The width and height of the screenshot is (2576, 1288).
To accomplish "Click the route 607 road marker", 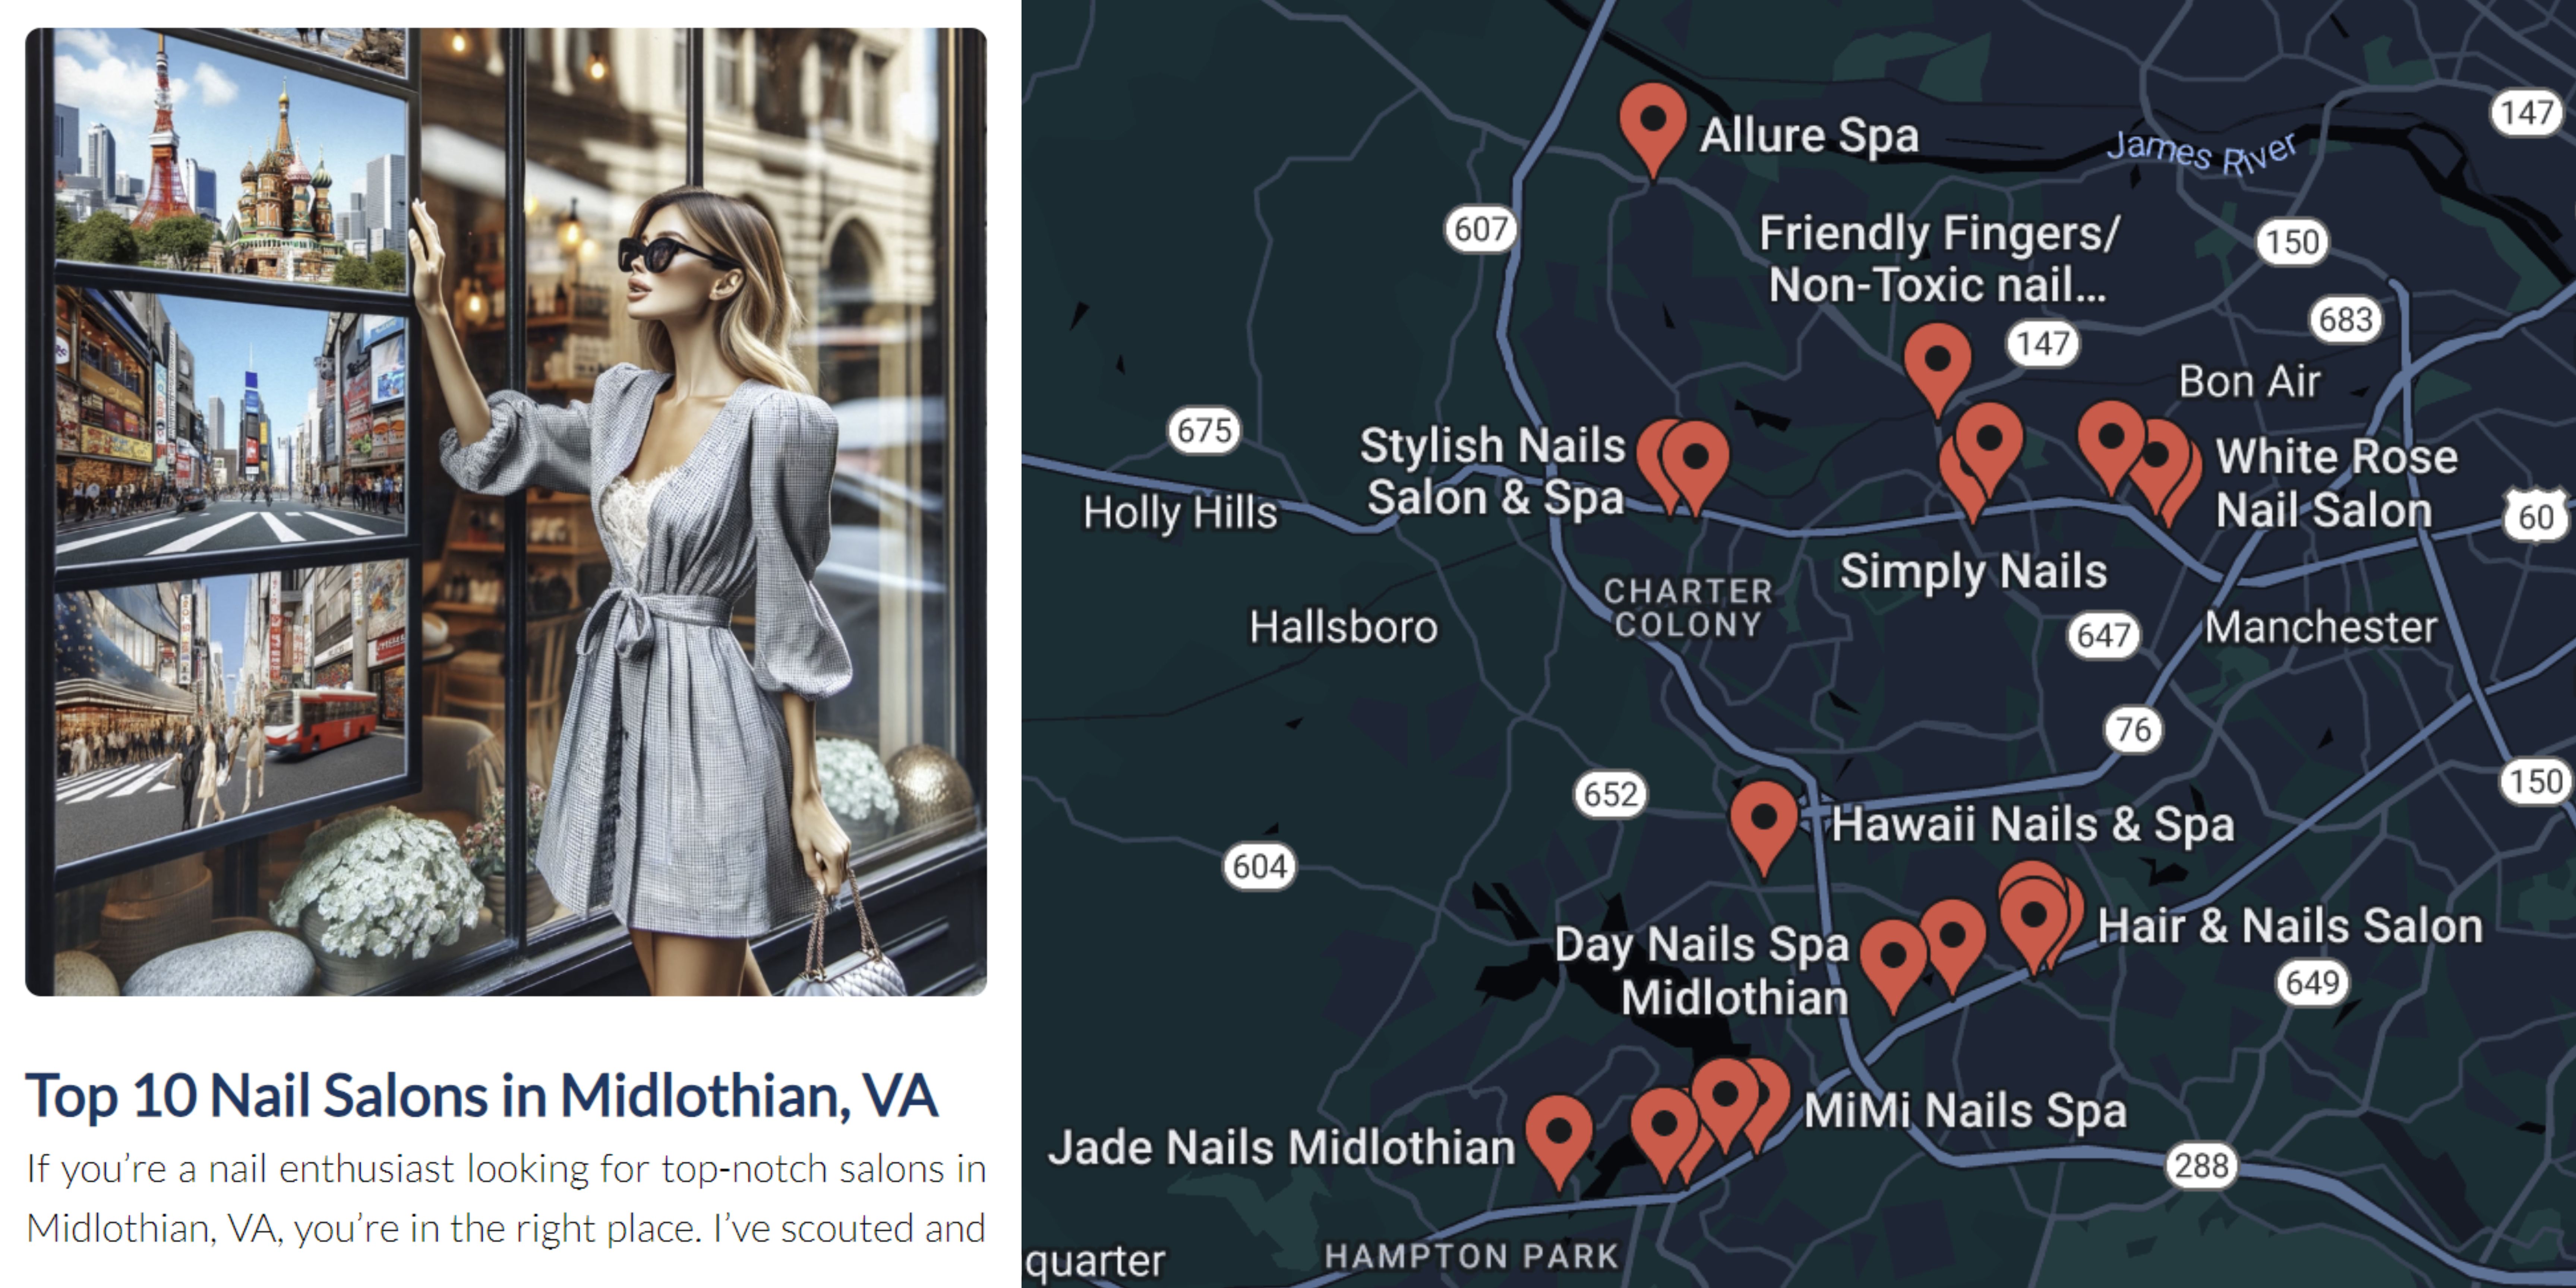I will 1480,229.
